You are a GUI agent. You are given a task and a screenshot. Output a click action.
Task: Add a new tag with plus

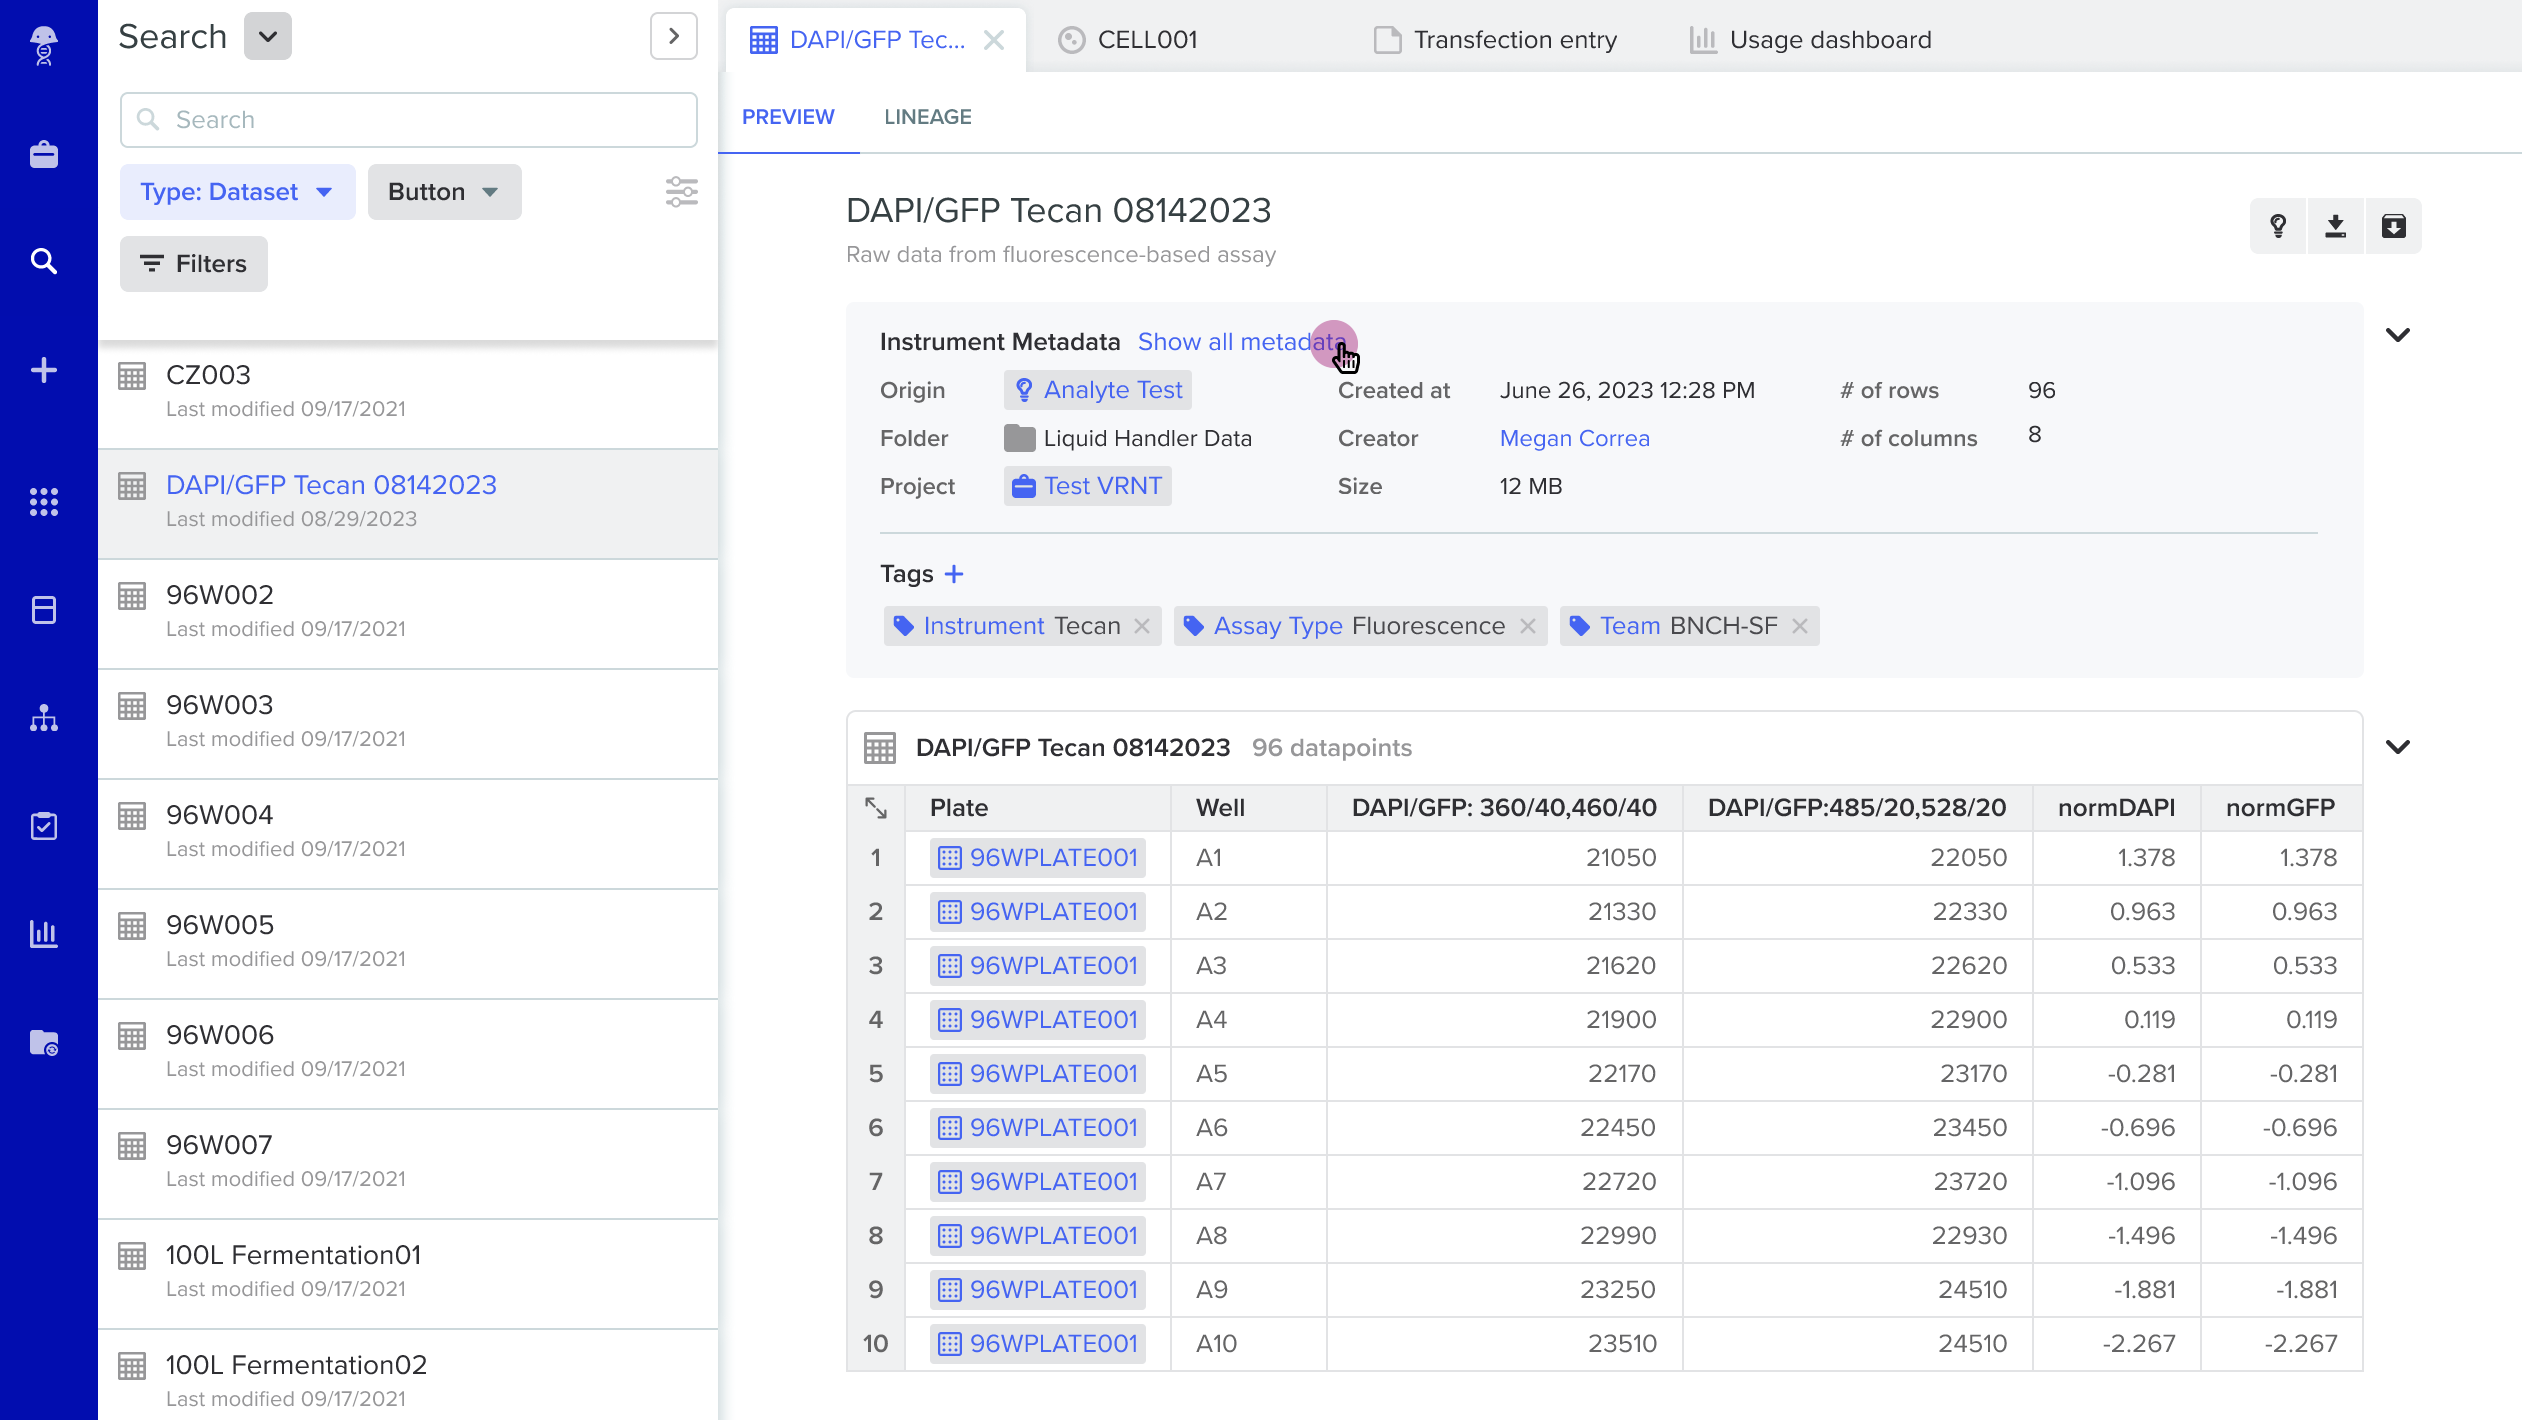click(954, 574)
